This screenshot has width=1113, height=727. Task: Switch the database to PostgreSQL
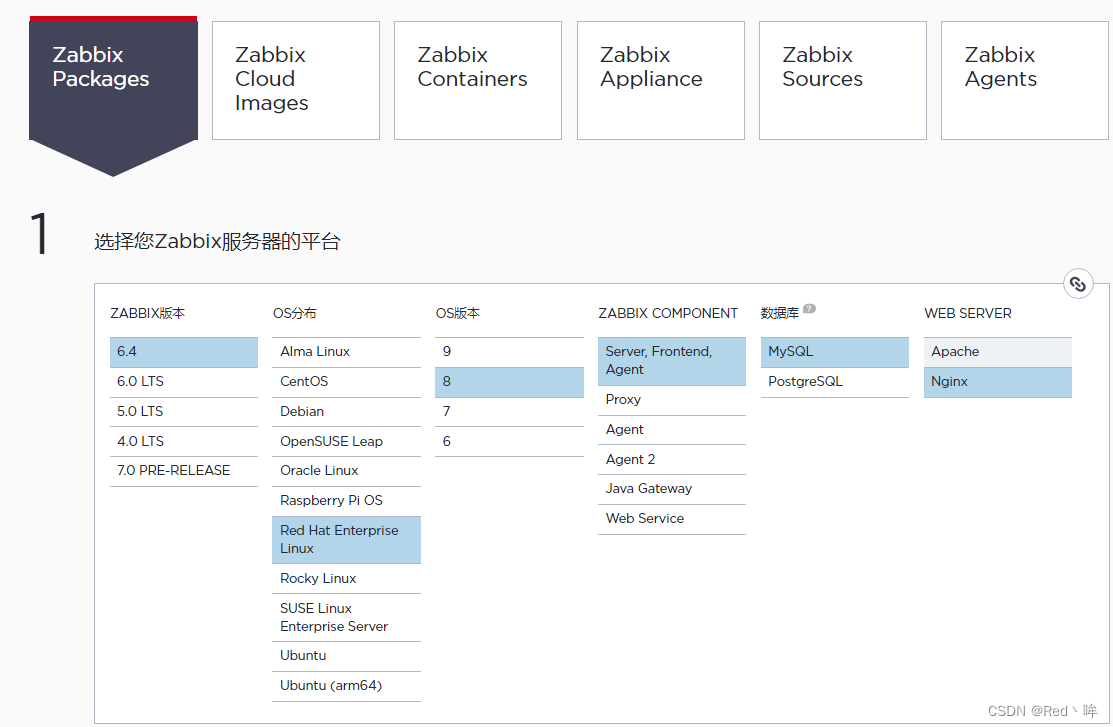834,381
